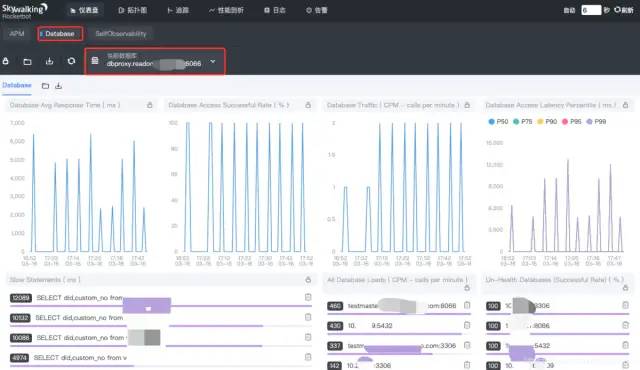Lock the Database Access Successful Rate panel
640x370 pixels.
pyautogui.click(x=308, y=105)
